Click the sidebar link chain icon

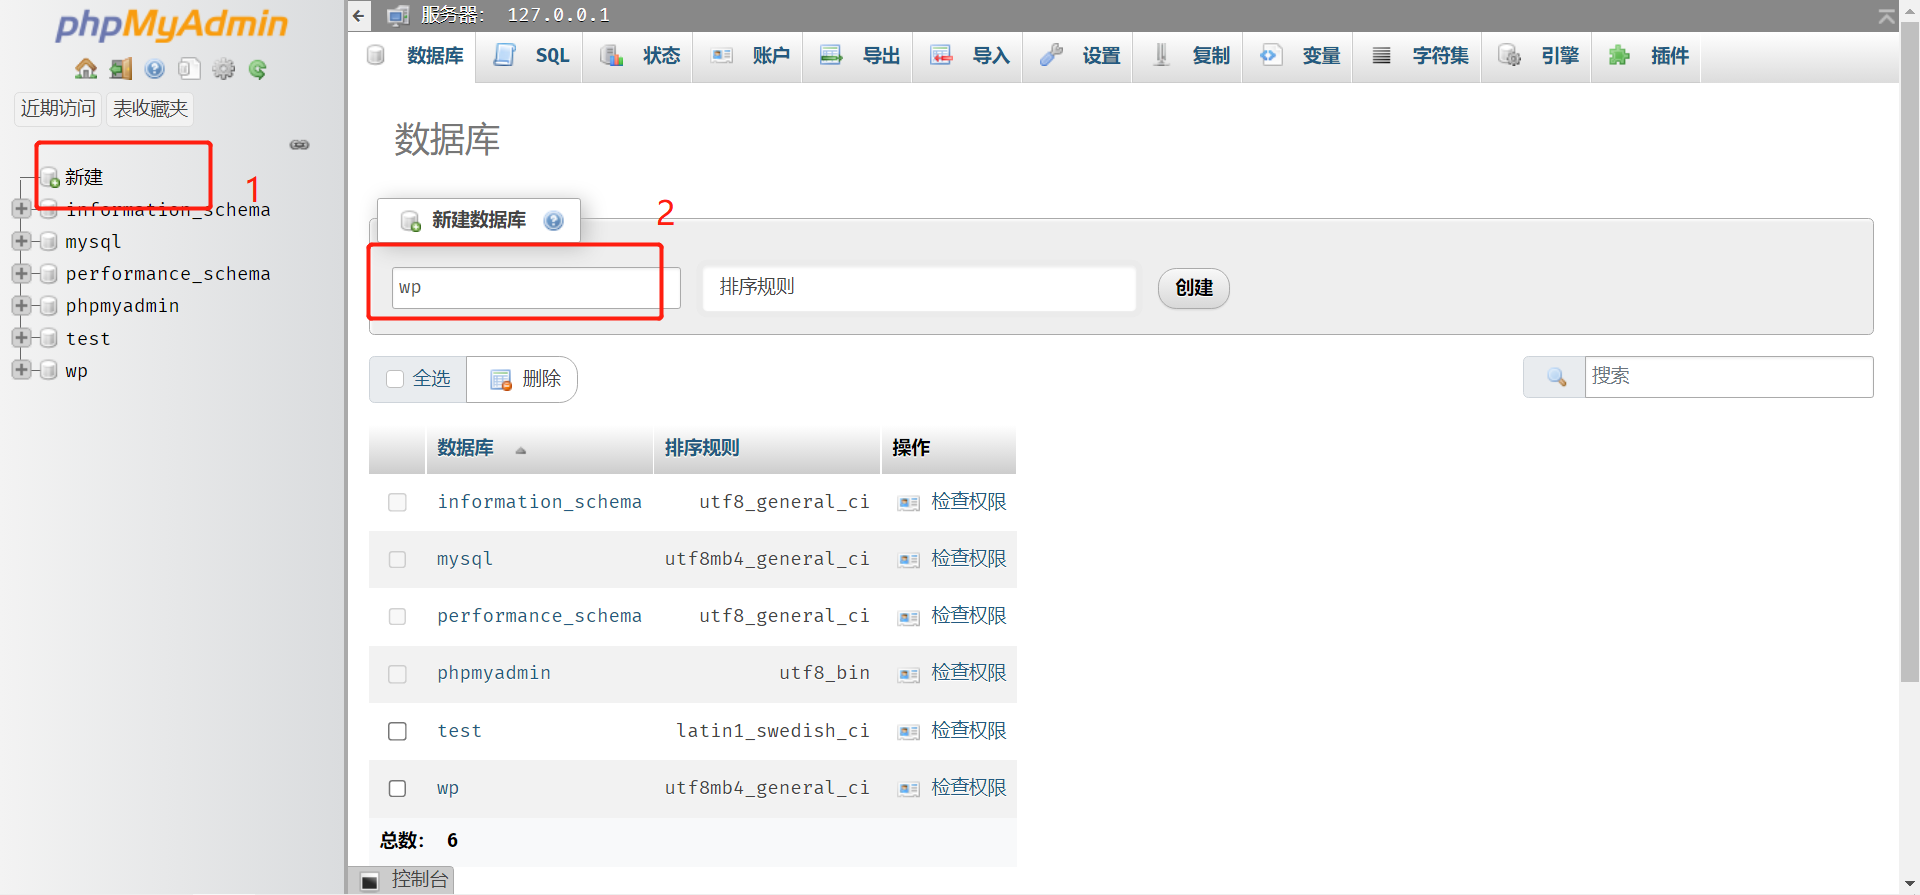pos(299,145)
